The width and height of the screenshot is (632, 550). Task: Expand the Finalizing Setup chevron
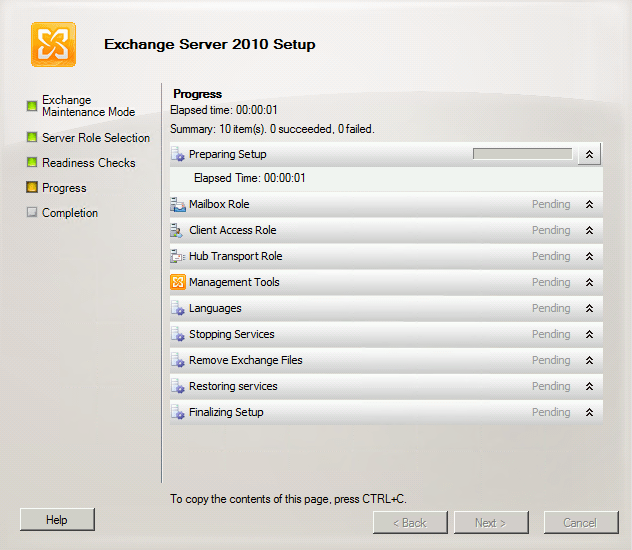pyautogui.click(x=589, y=412)
